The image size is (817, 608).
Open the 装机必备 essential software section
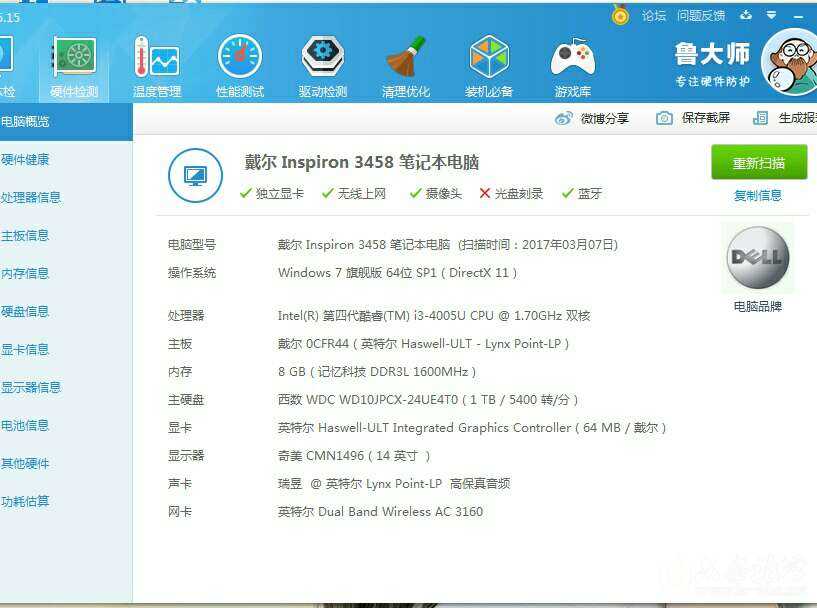click(489, 66)
